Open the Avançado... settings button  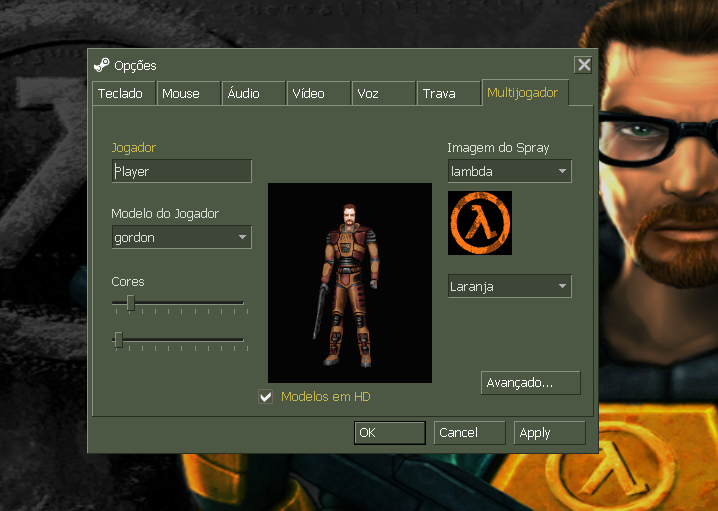[531, 383]
